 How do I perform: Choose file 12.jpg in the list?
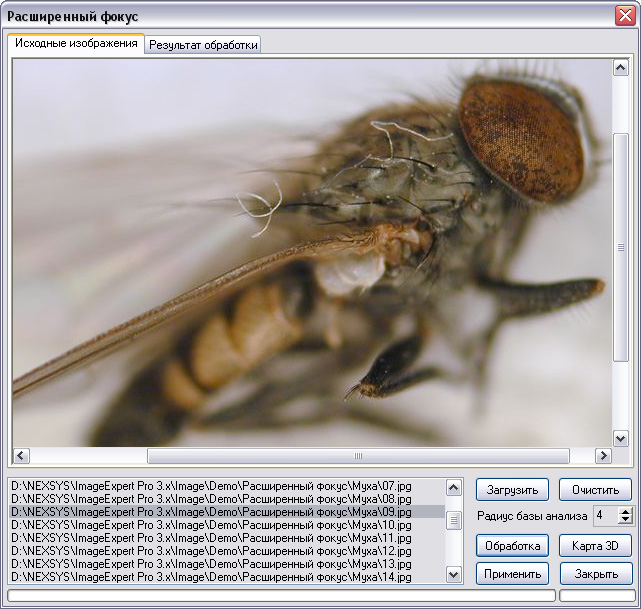pyautogui.click(x=212, y=551)
